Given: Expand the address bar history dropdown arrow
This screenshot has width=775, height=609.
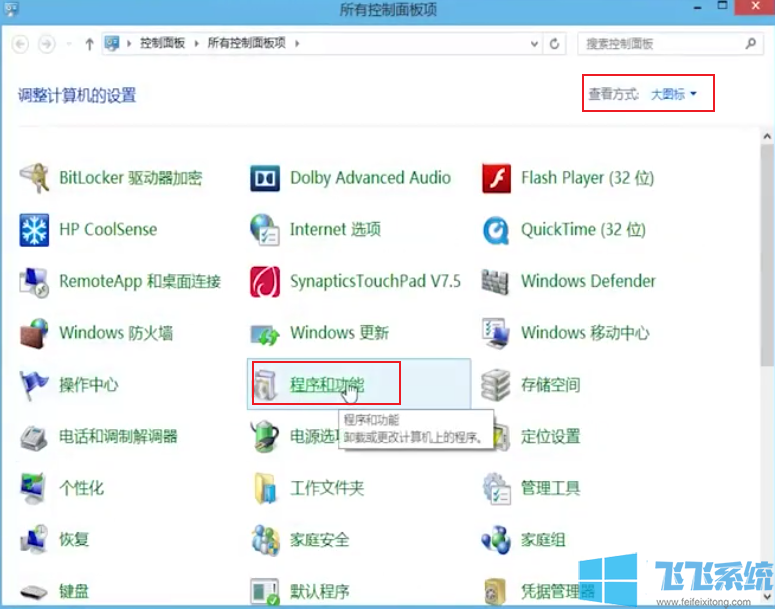Looking at the screenshot, I should click(534, 44).
